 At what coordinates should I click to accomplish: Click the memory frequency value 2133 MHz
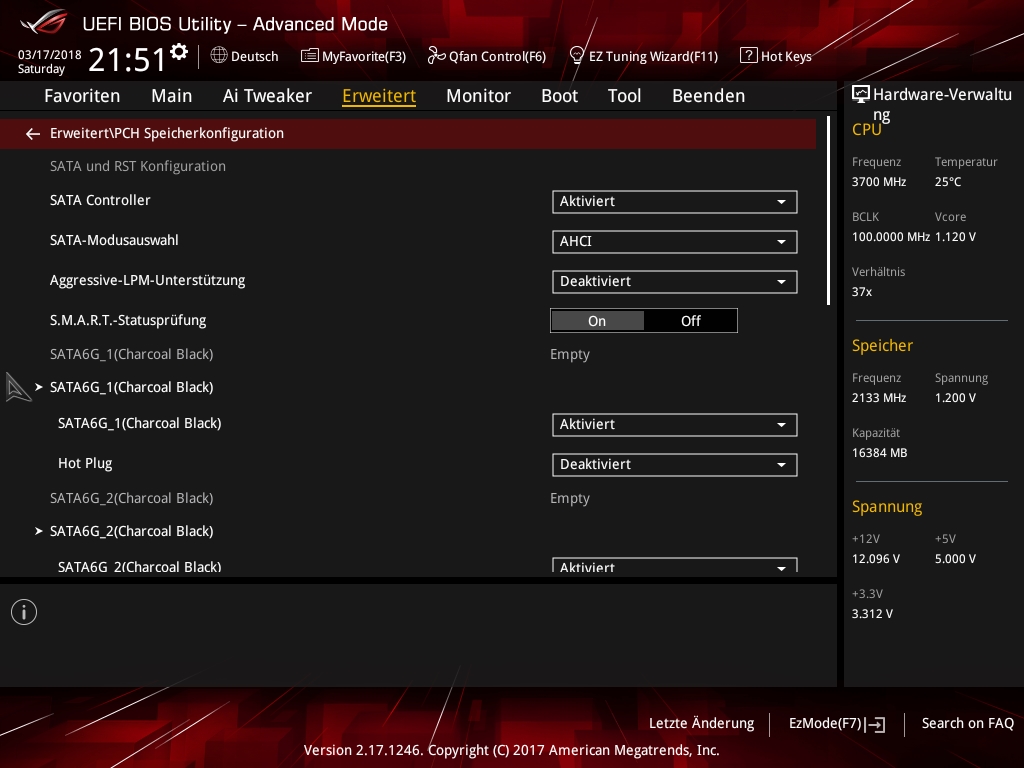(879, 398)
